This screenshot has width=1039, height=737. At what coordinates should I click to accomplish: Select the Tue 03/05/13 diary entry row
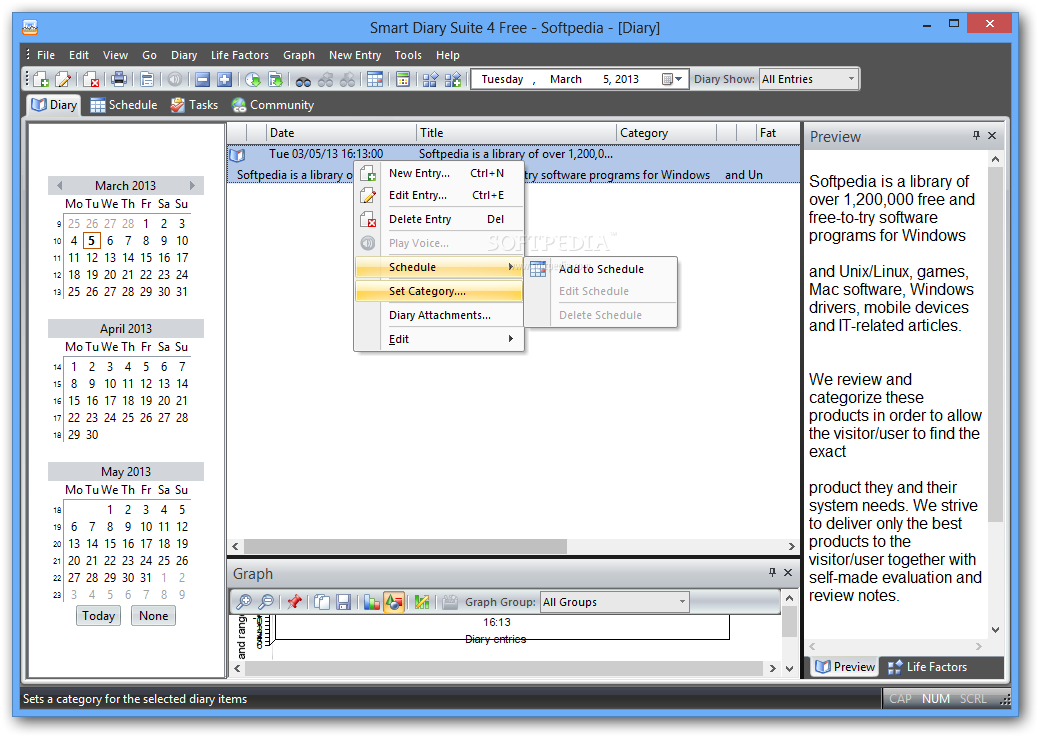click(514, 164)
